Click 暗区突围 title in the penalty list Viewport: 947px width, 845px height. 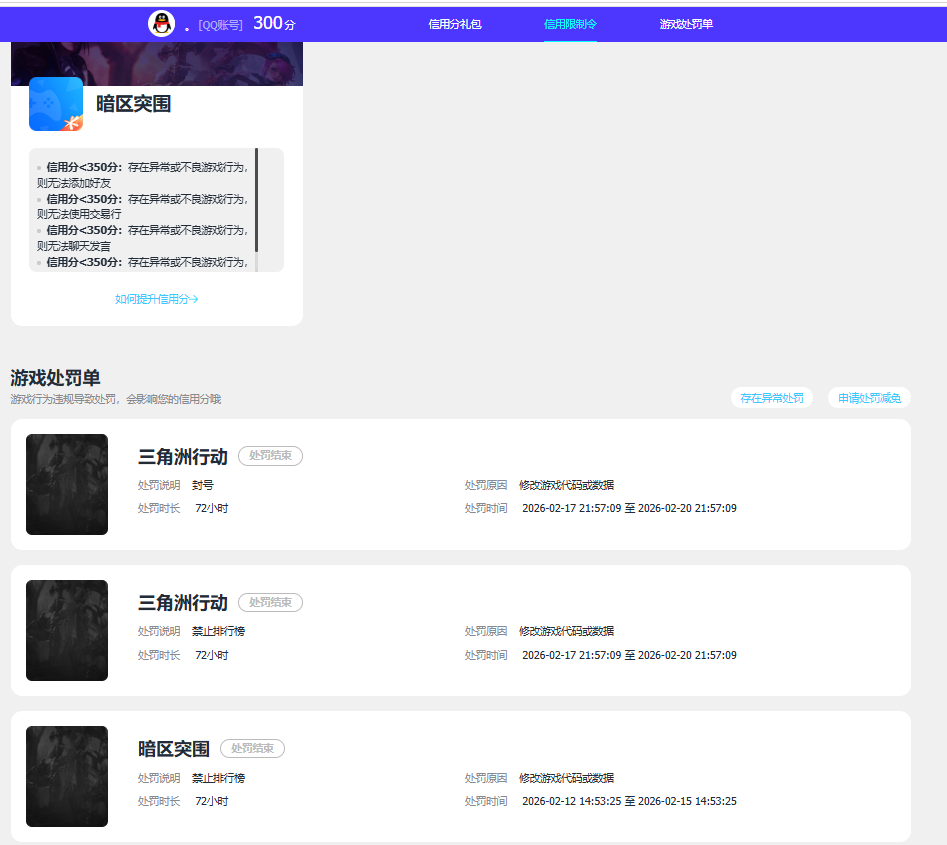click(x=174, y=749)
